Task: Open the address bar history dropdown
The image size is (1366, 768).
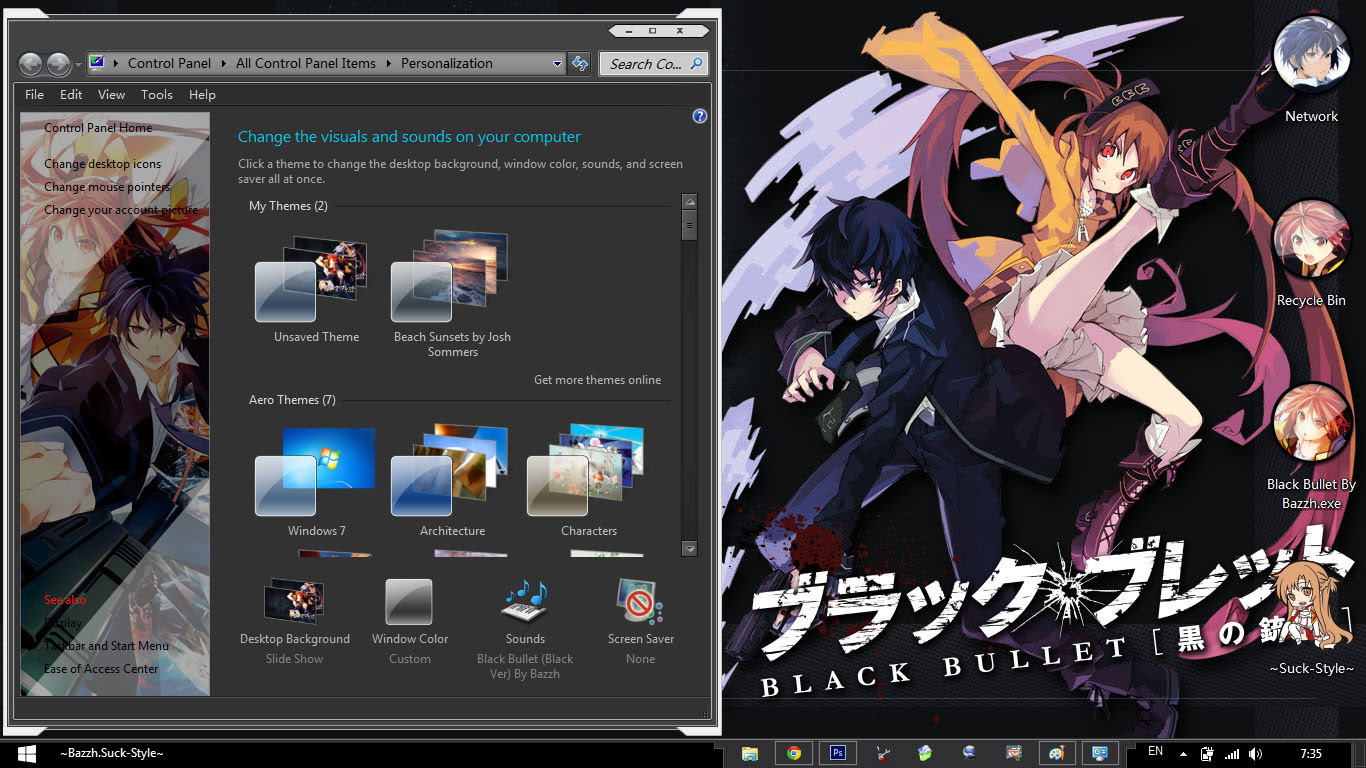Action: pyautogui.click(x=558, y=63)
